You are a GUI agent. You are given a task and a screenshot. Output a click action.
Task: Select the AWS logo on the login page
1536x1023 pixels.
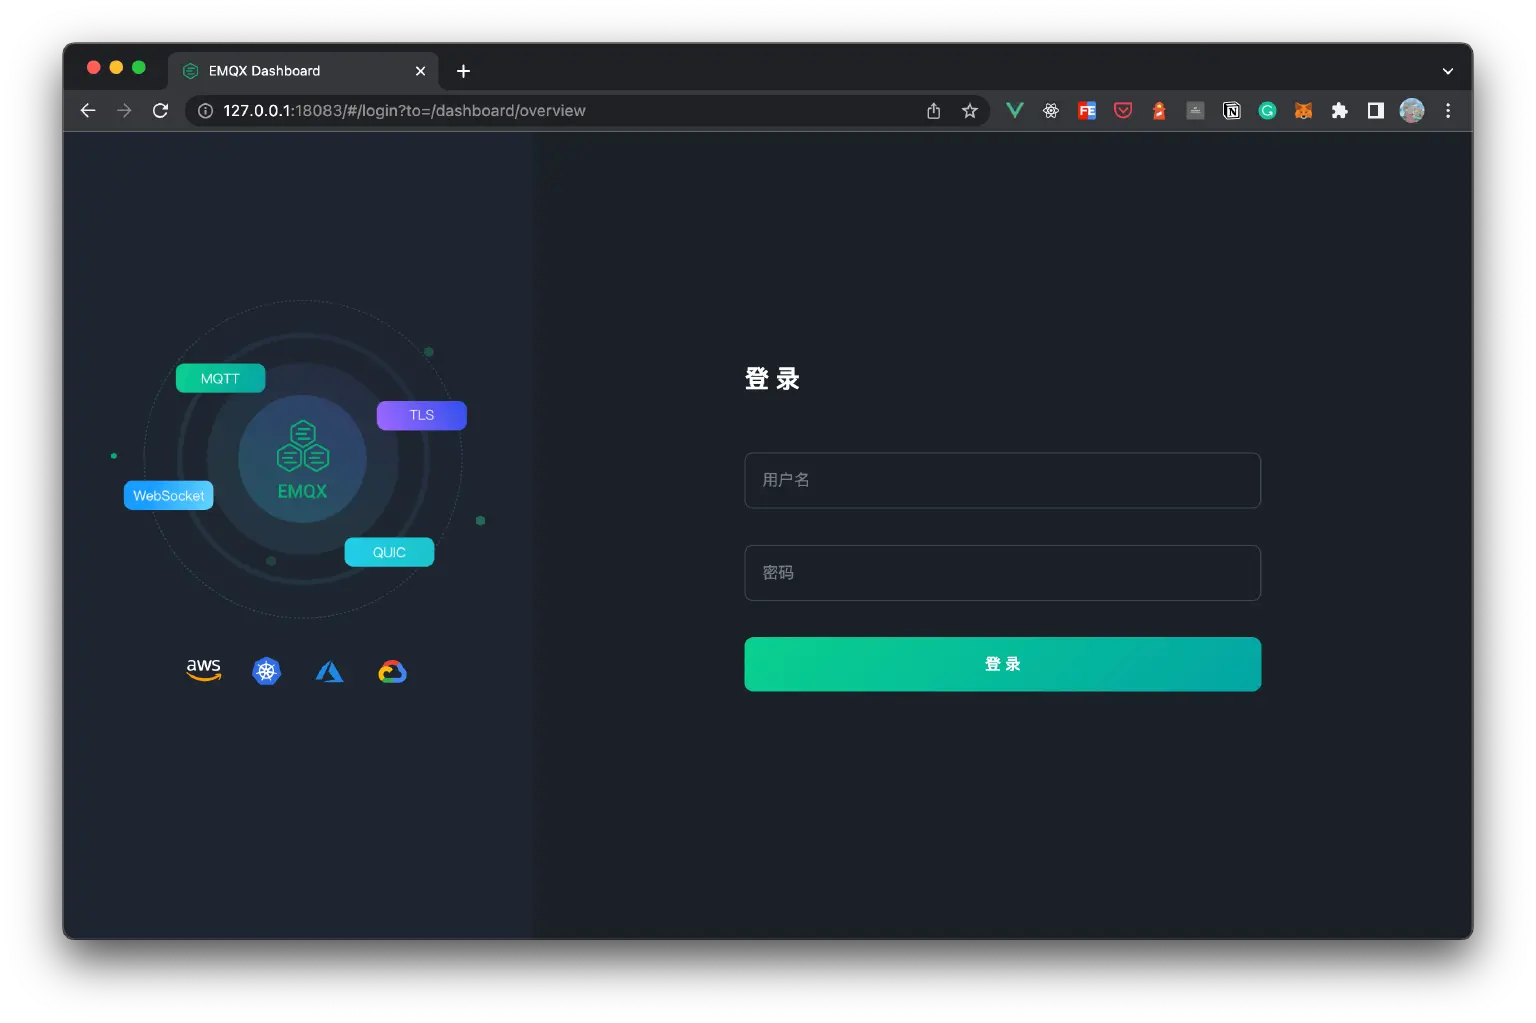point(203,670)
